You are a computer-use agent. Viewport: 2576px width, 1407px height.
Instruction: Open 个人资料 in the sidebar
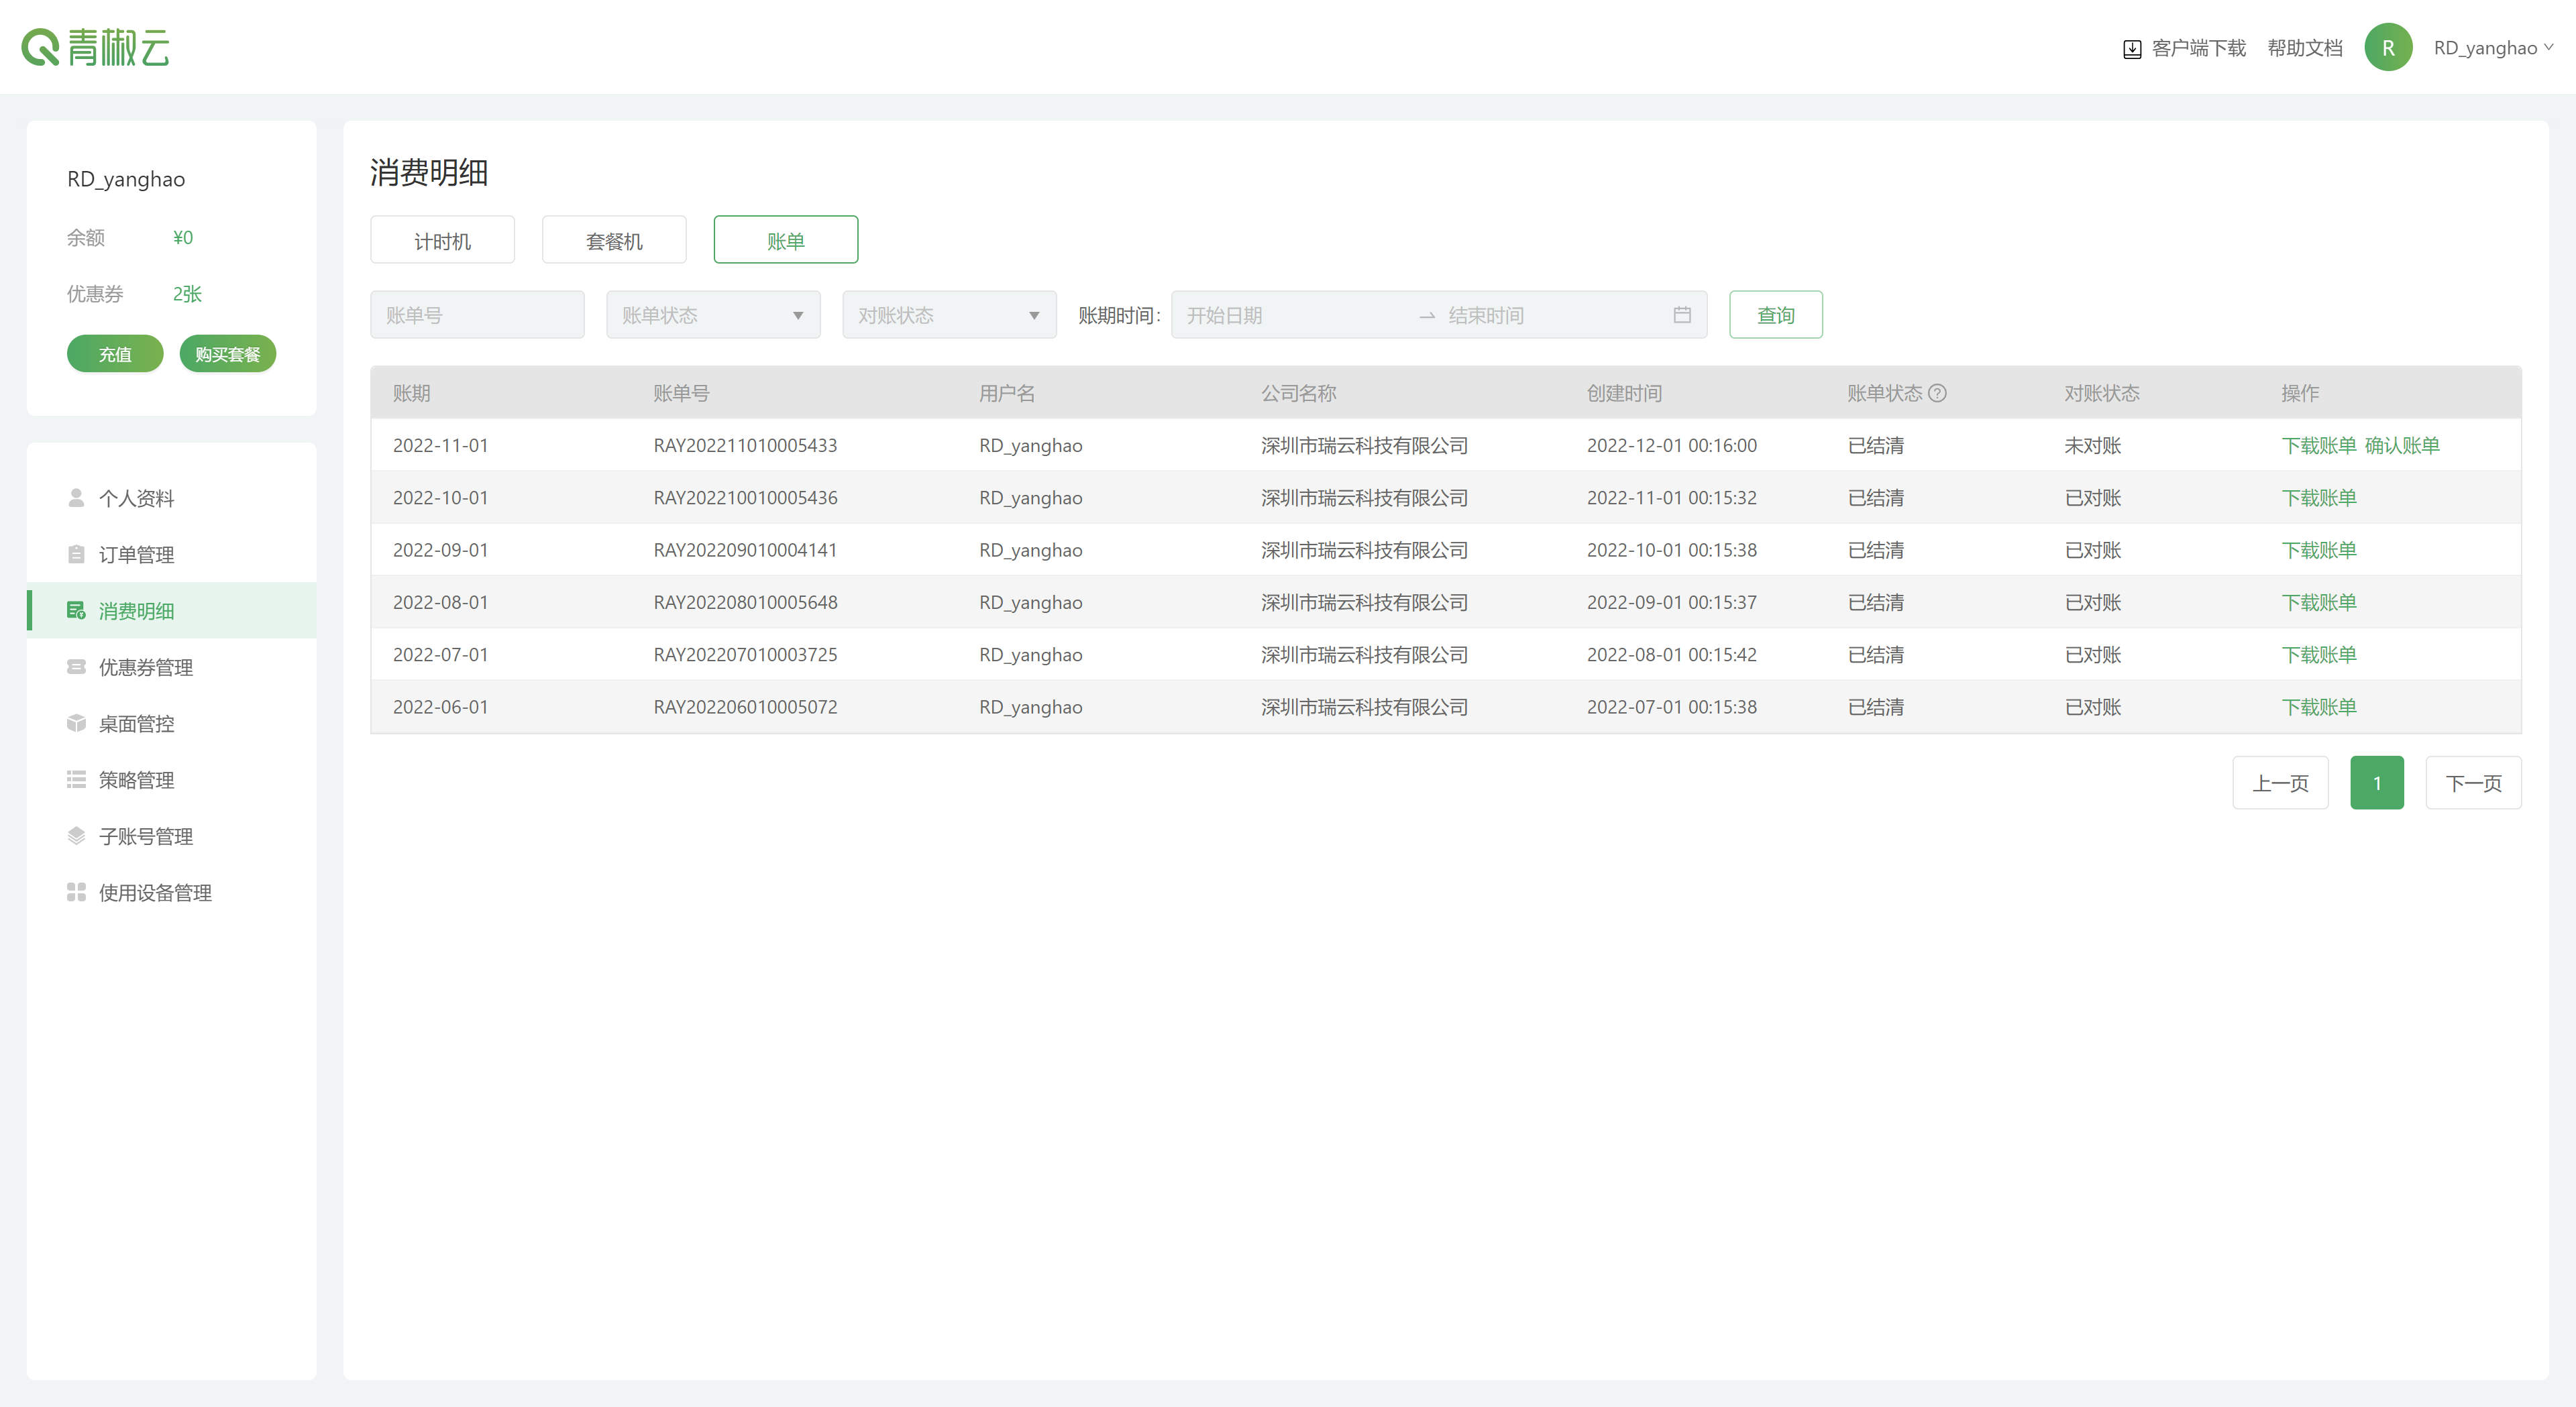click(x=172, y=498)
